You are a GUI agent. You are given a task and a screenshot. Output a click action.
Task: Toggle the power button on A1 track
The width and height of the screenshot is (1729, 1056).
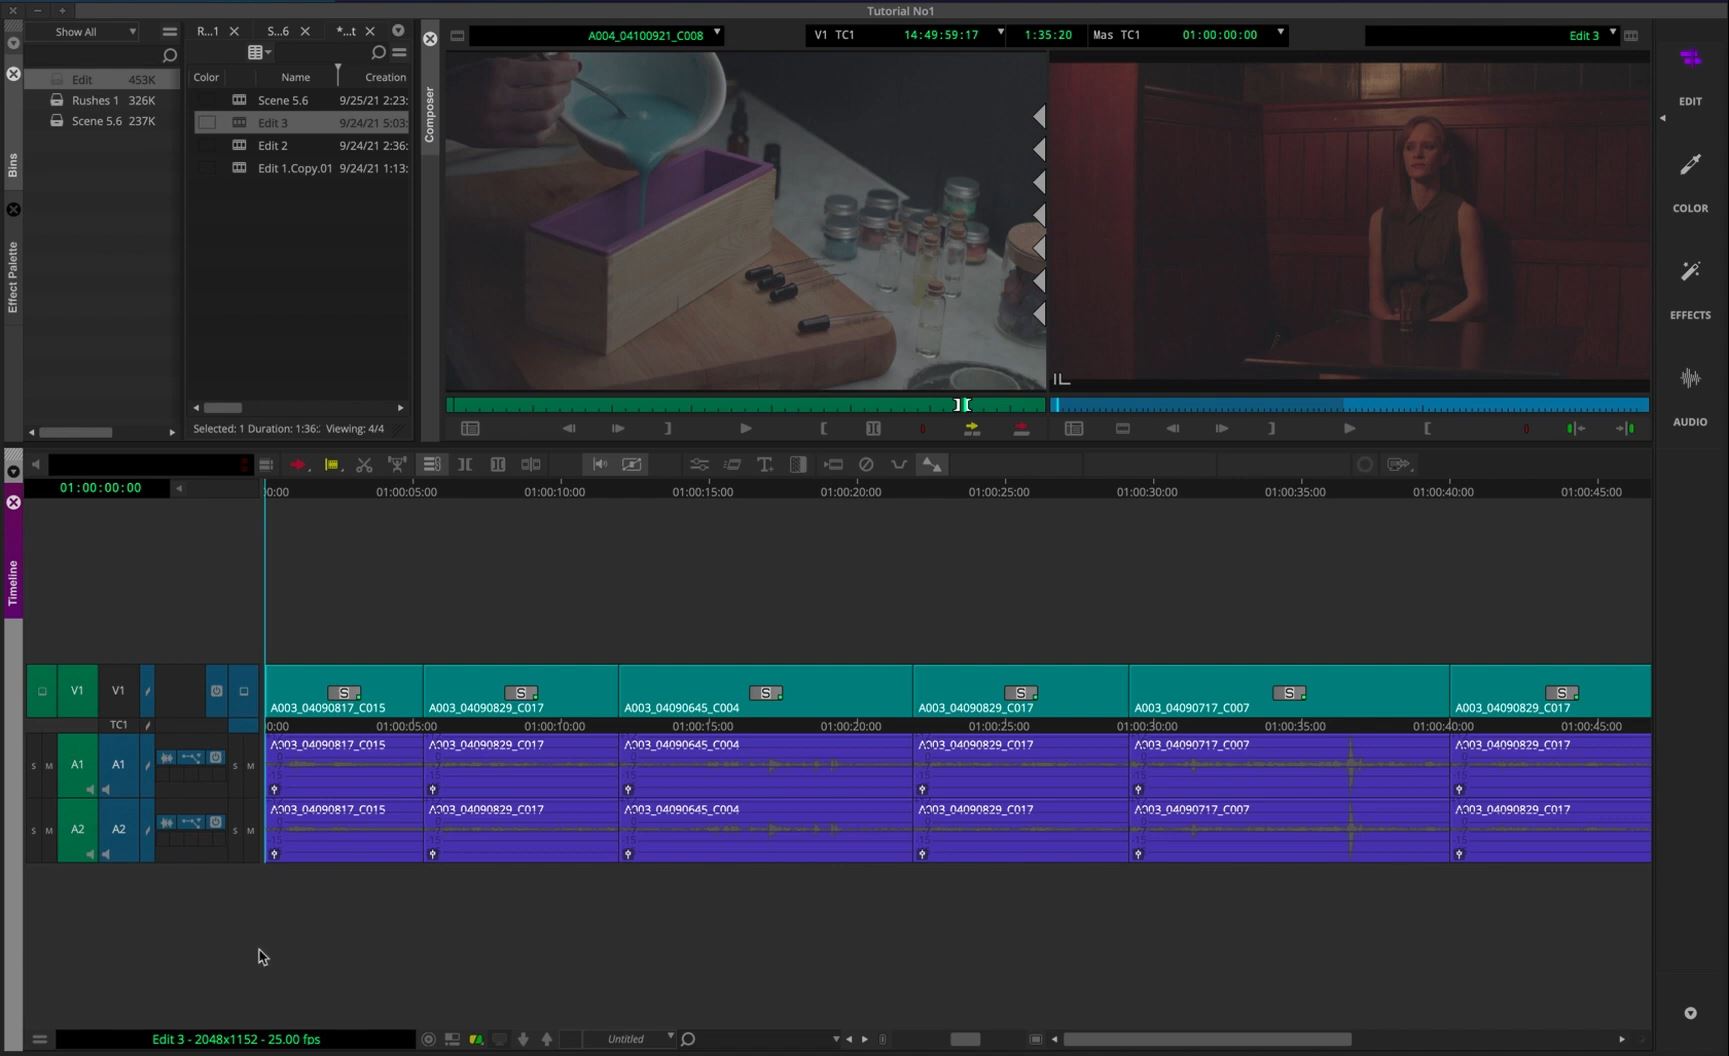coord(216,757)
